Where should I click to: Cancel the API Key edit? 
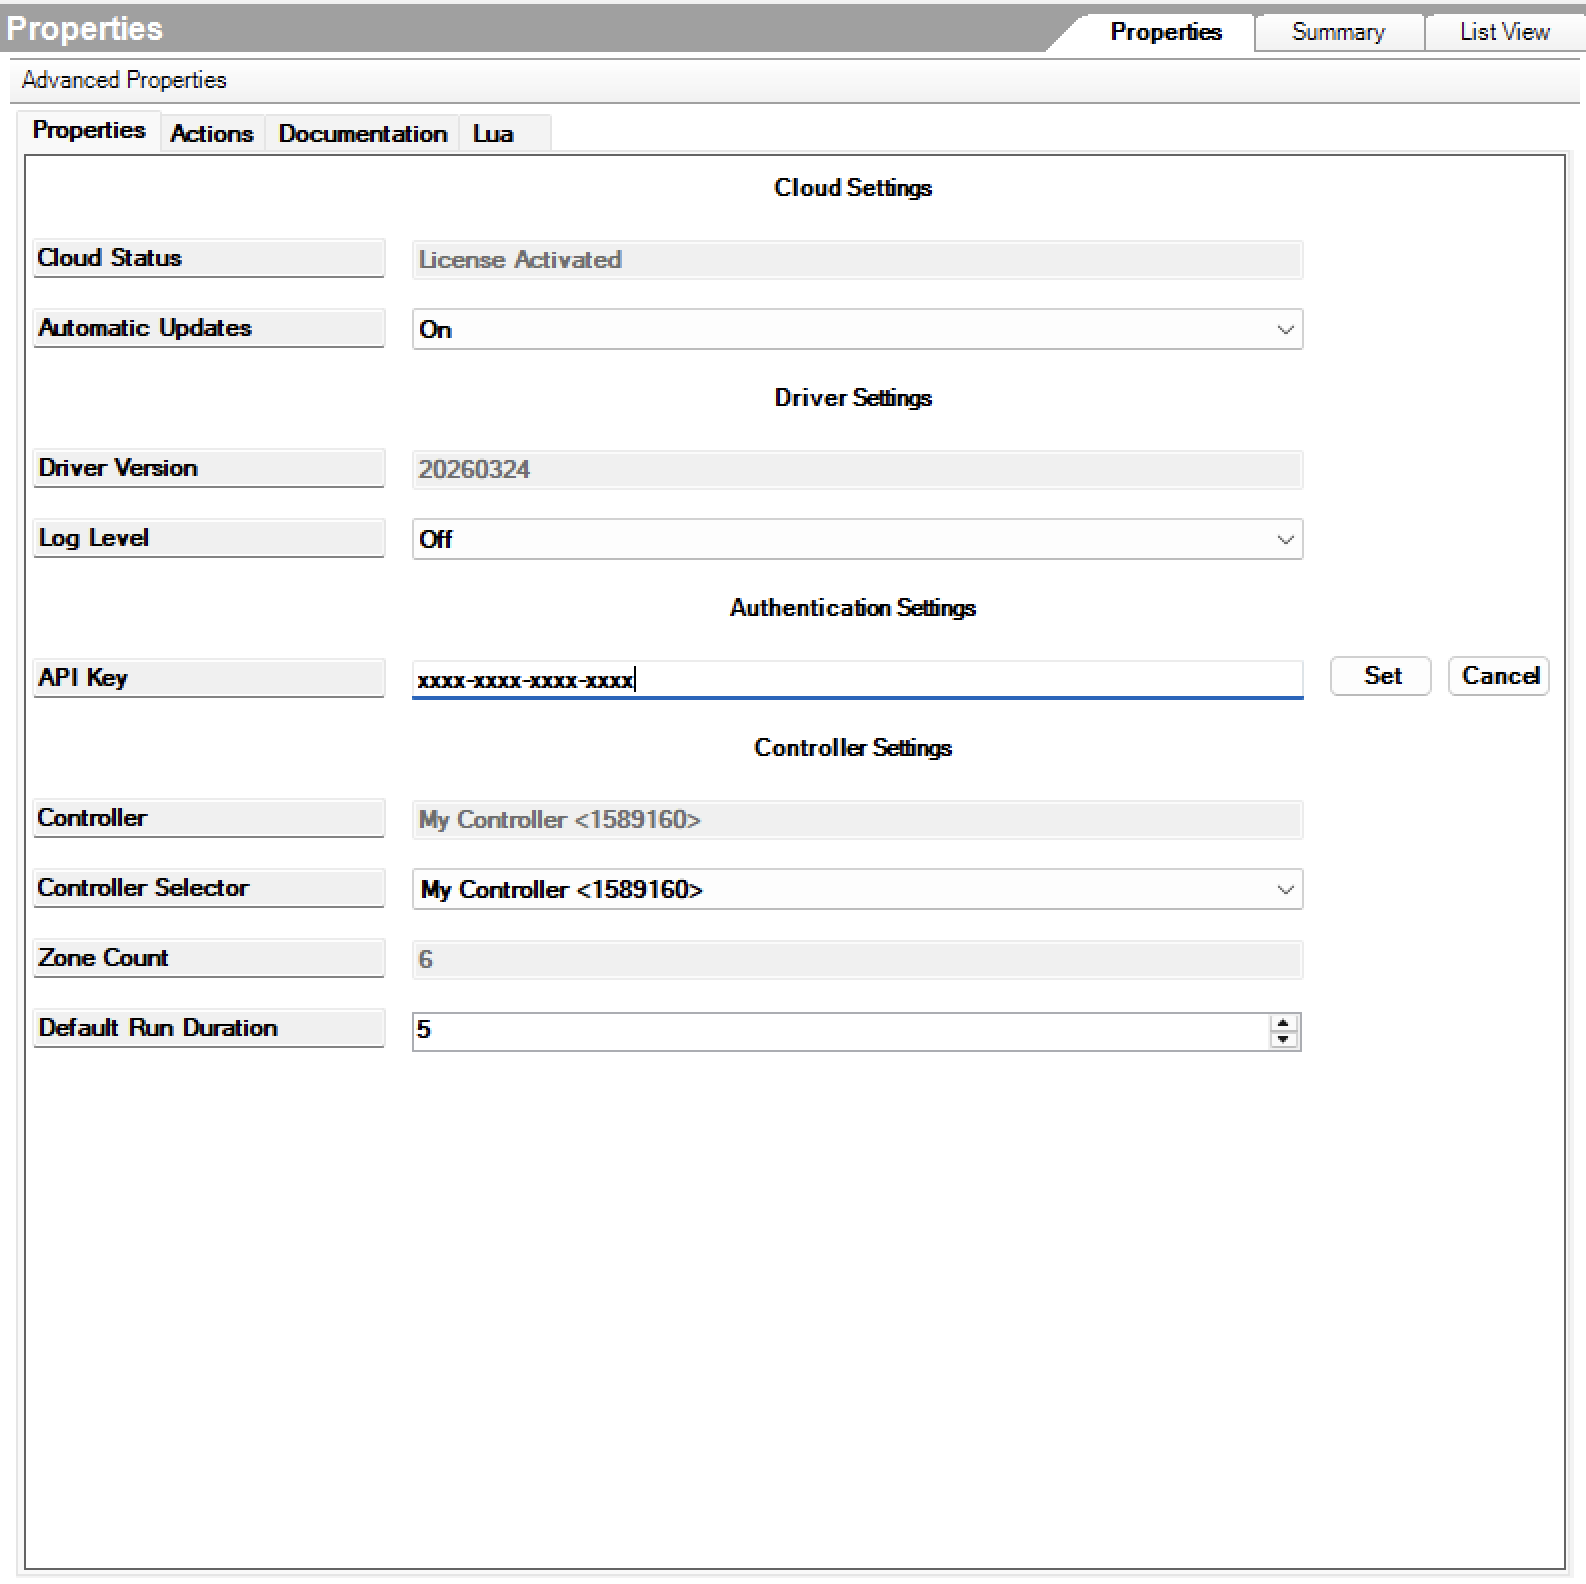coord(1499,676)
